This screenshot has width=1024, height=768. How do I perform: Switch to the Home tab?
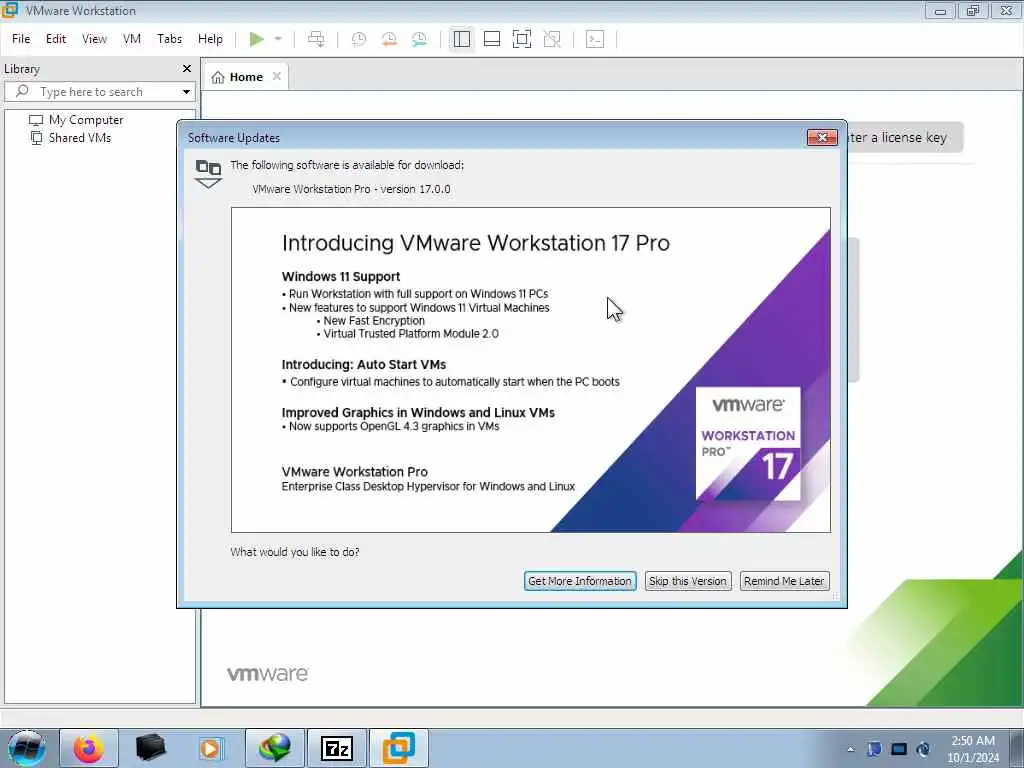click(x=238, y=77)
